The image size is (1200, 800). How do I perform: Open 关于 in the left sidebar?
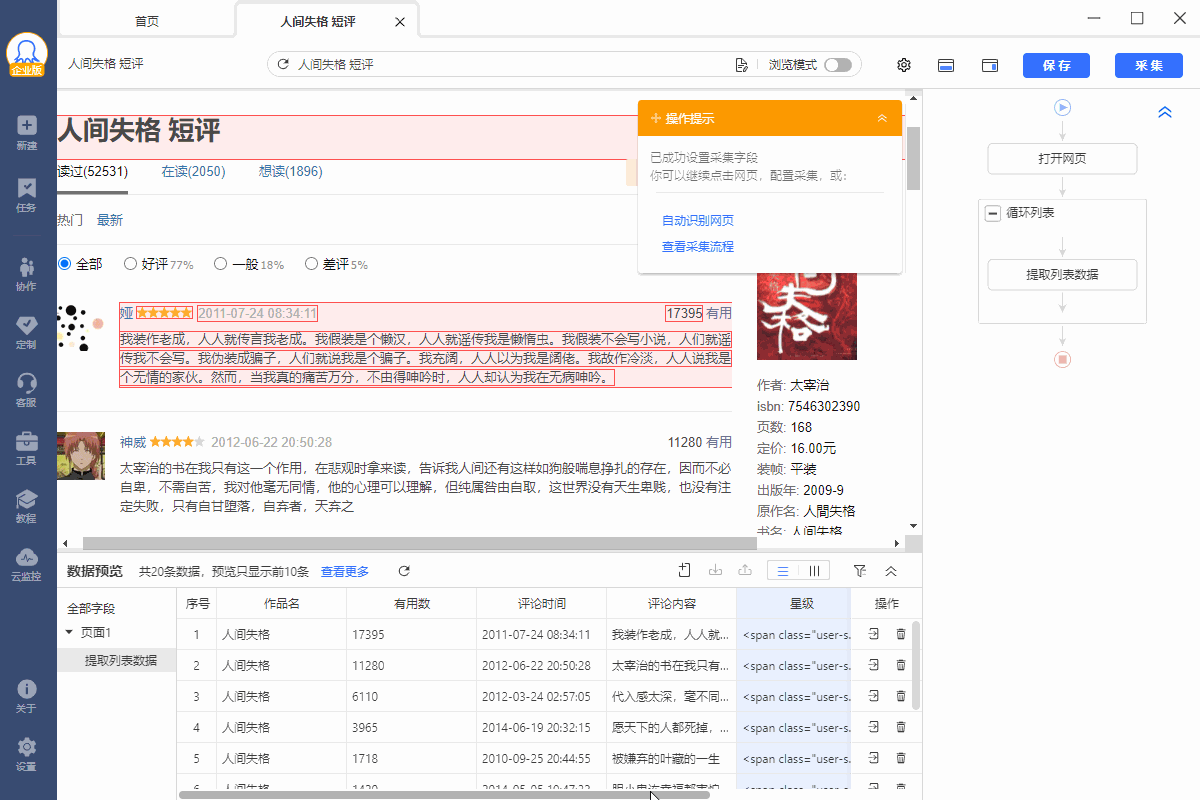(27, 696)
